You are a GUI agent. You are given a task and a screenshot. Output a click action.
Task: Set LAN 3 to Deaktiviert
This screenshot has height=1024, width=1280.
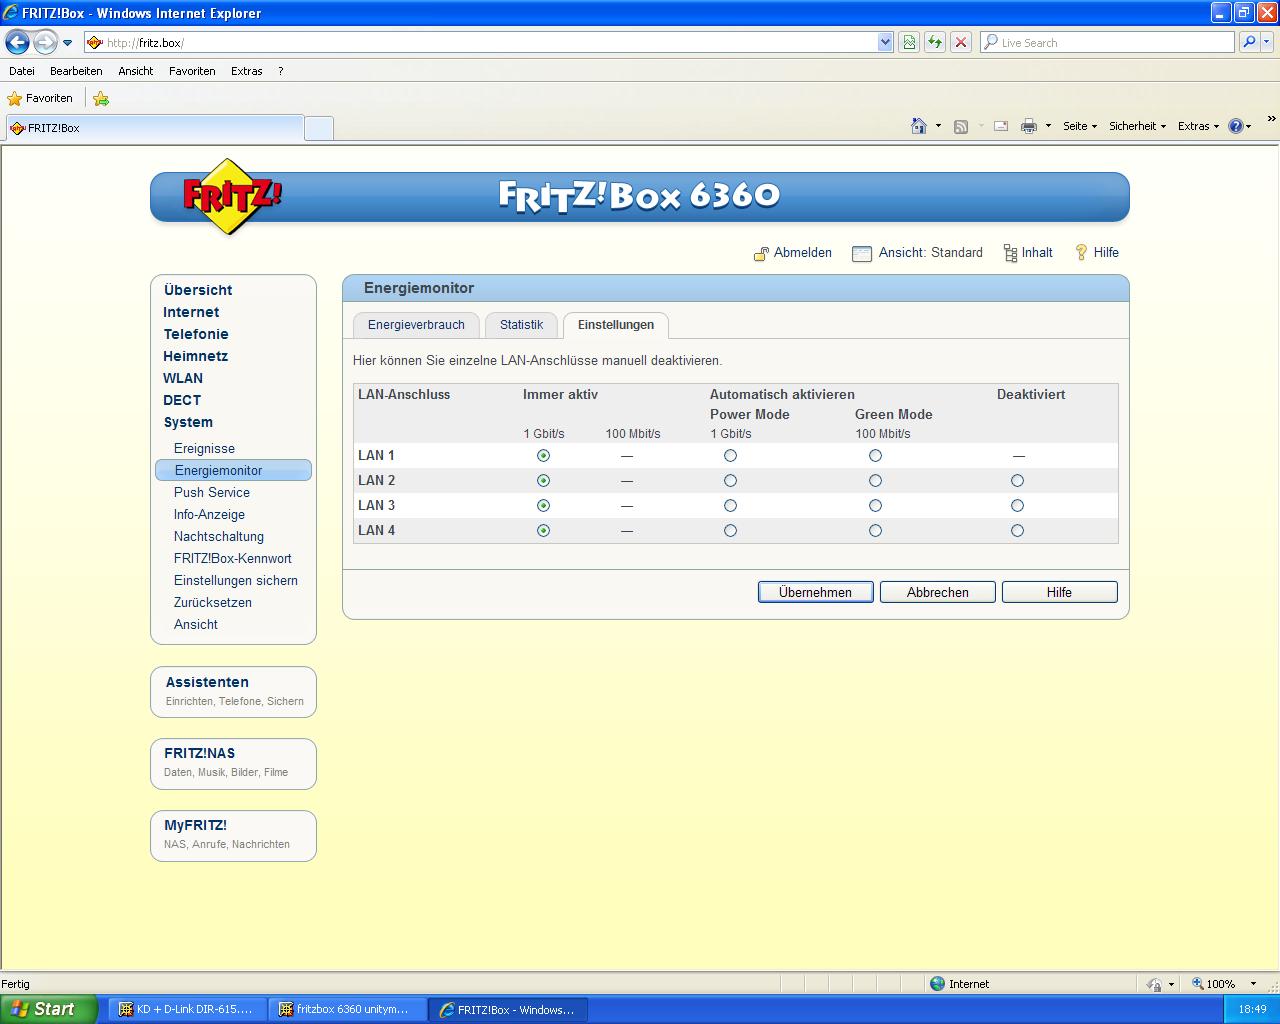point(1017,505)
